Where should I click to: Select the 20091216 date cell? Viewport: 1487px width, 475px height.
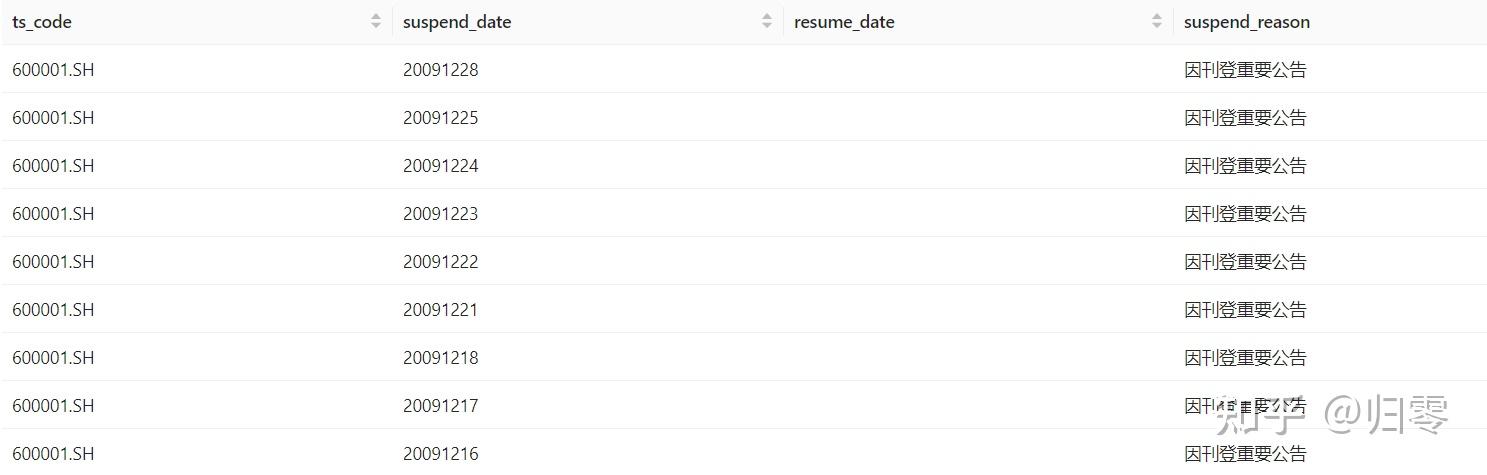[441, 454]
